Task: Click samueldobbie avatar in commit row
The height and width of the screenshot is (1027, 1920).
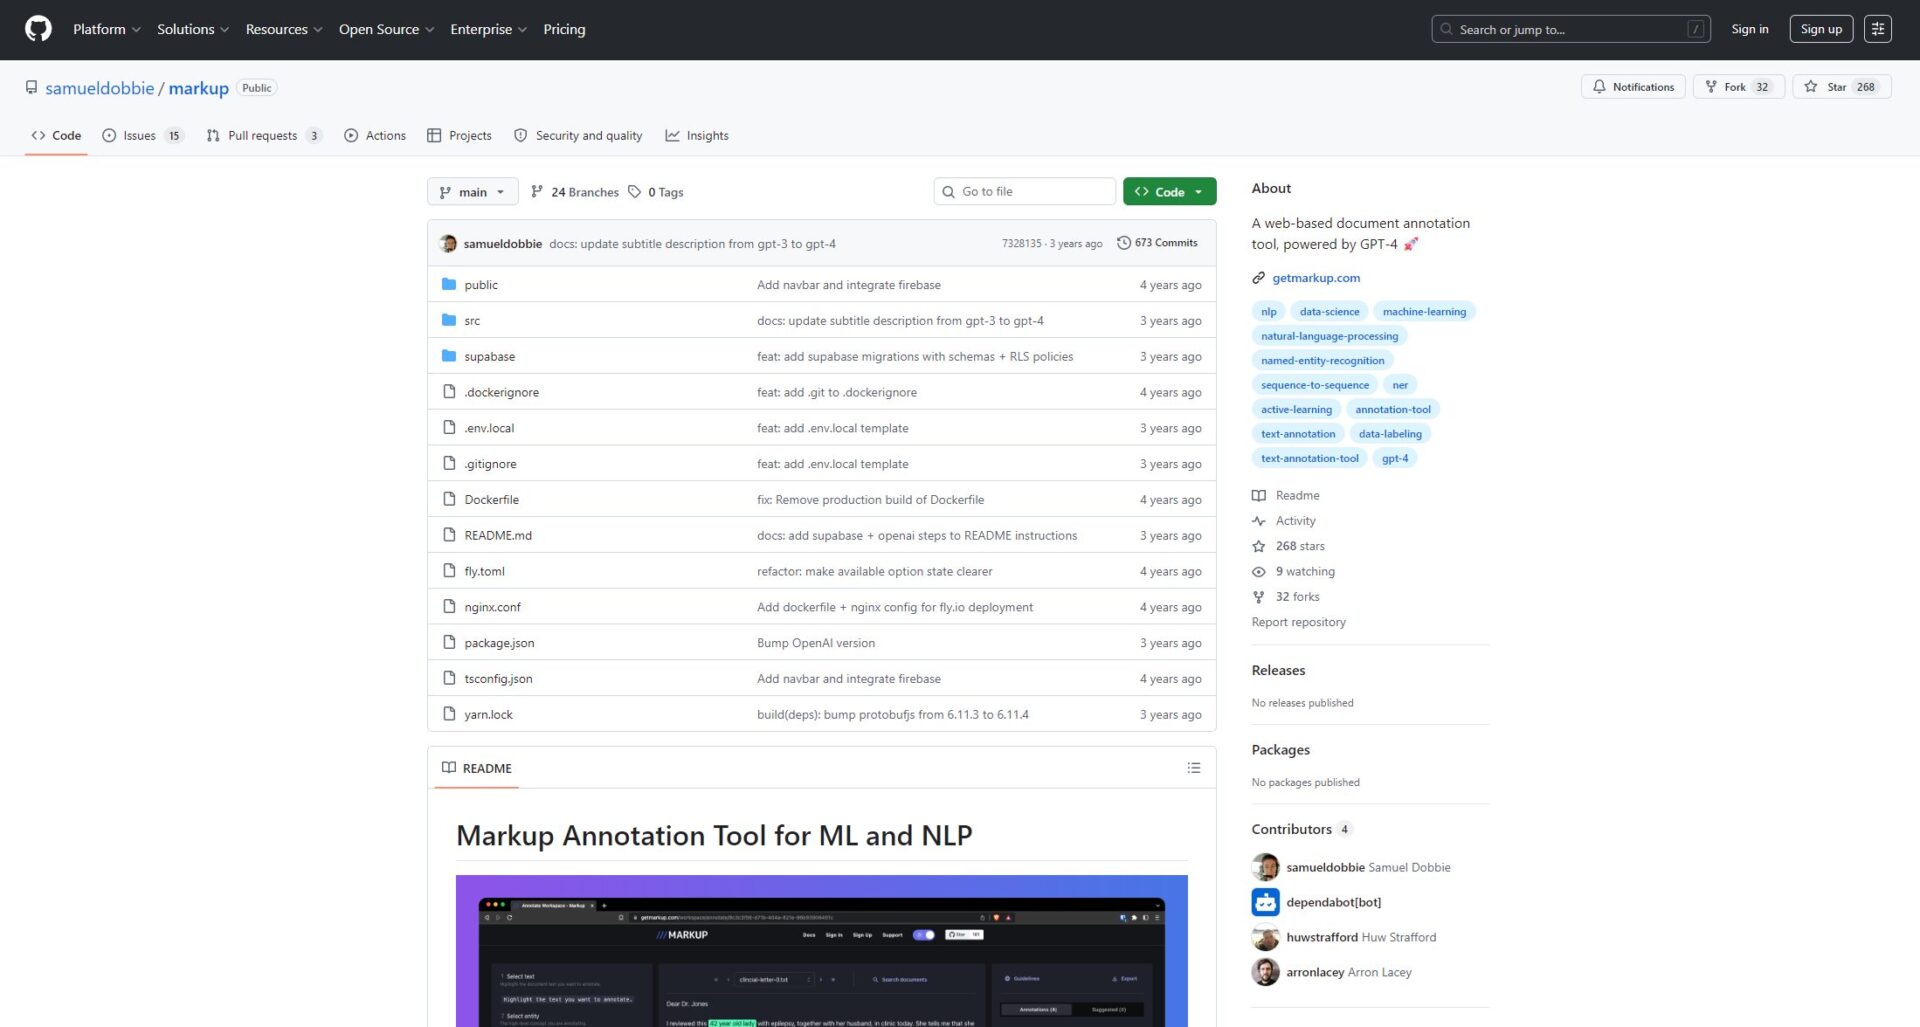Action: pos(448,243)
